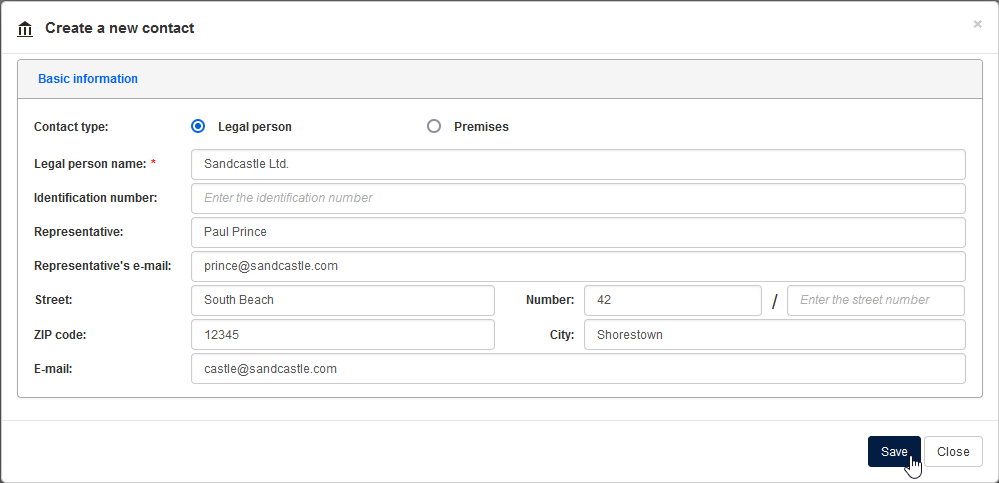The image size is (999, 483).
Task: Click the bank building icon in header
Action: tap(25, 29)
